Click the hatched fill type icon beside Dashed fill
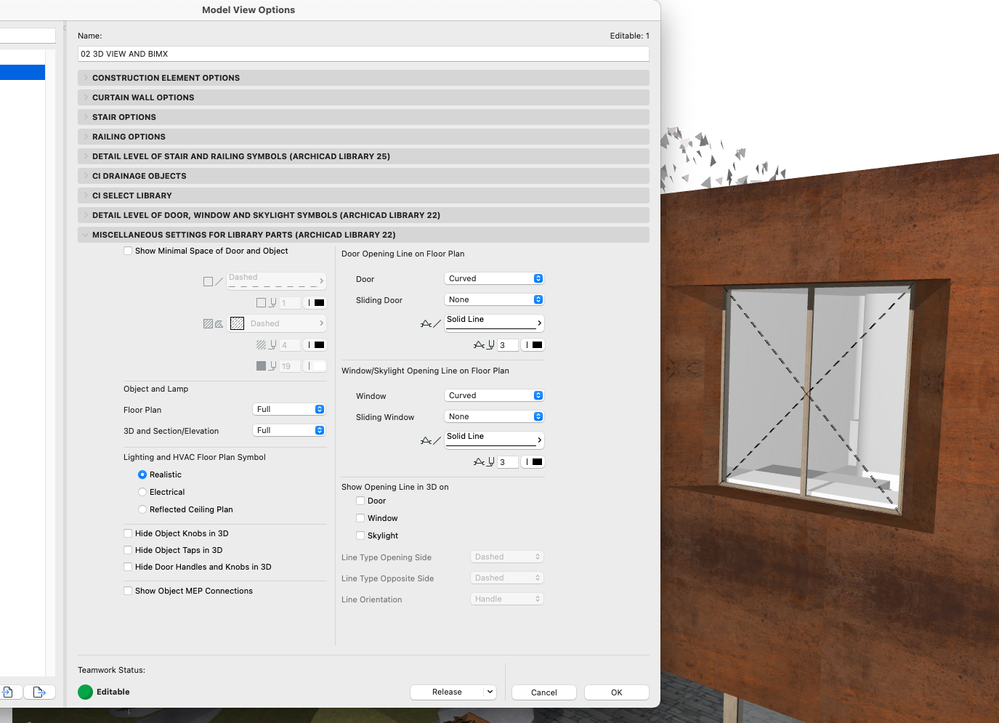Image resolution: width=999 pixels, height=723 pixels. point(213,324)
